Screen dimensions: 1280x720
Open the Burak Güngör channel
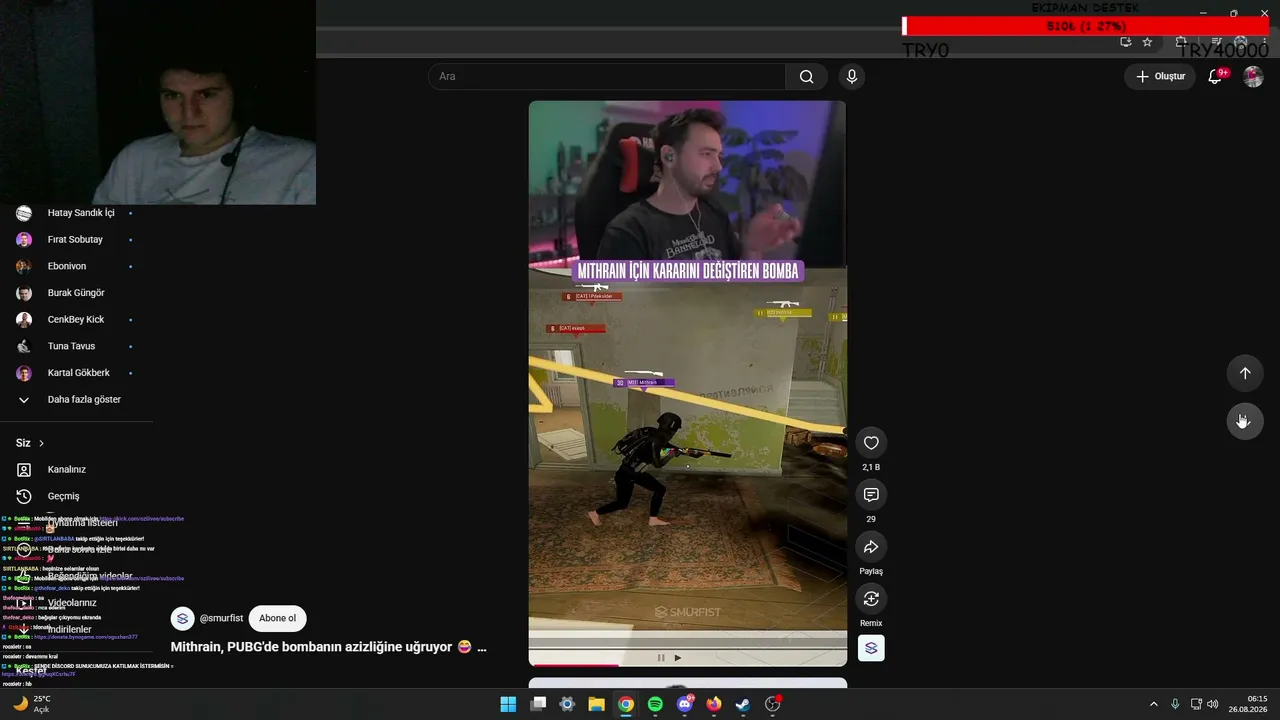tap(76, 293)
